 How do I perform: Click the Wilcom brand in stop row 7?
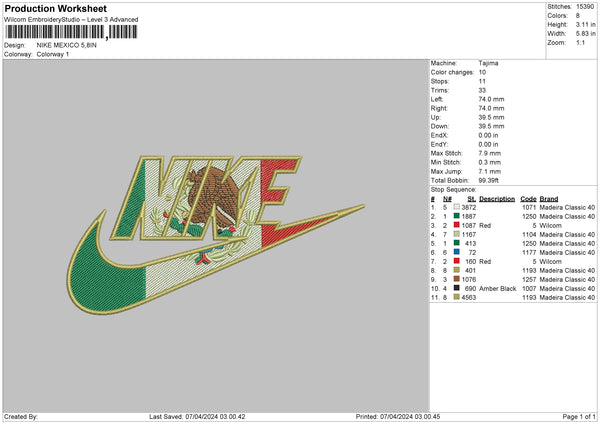(550, 261)
